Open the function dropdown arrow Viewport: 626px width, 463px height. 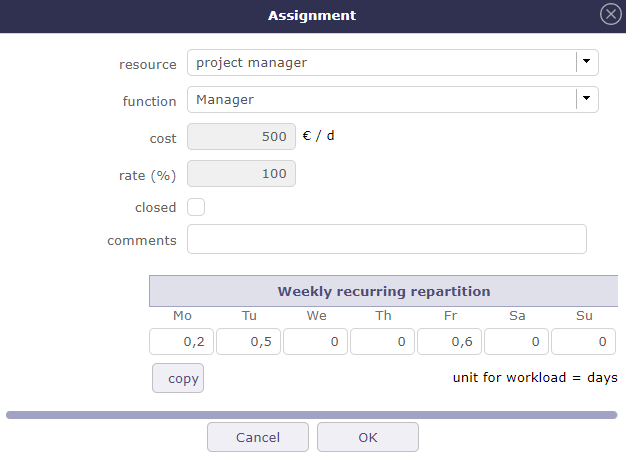[x=586, y=99]
